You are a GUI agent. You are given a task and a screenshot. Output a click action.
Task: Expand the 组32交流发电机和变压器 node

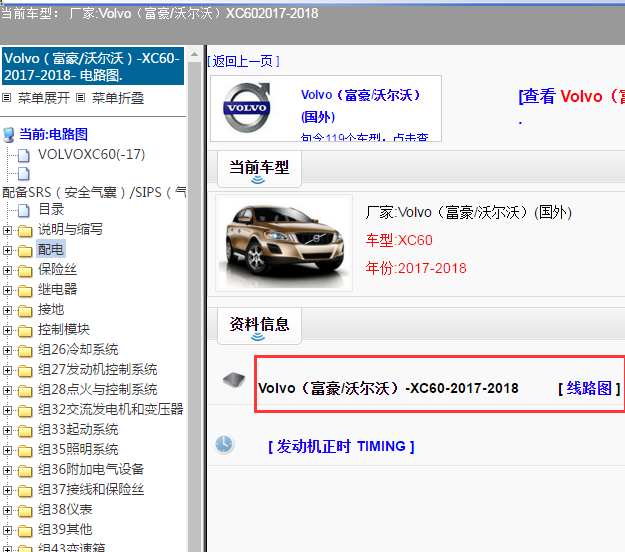7,410
